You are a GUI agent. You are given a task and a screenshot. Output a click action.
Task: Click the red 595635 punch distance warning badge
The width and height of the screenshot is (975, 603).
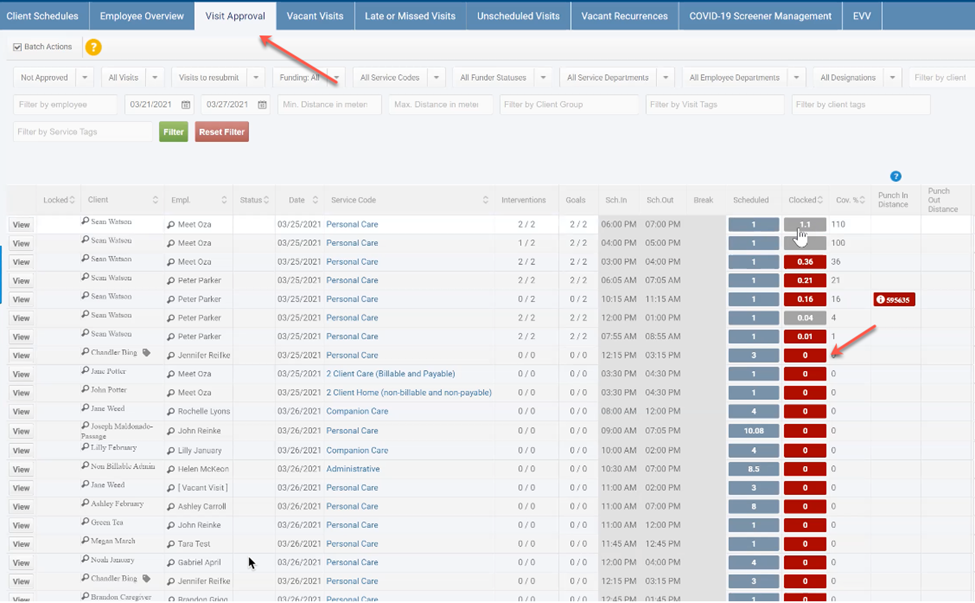[894, 299]
